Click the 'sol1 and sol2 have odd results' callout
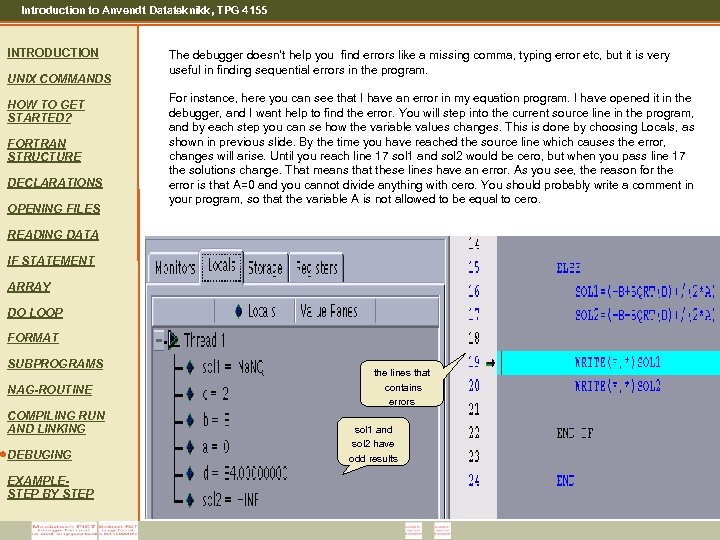This screenshot has height=540, width=720. [373, 444]
